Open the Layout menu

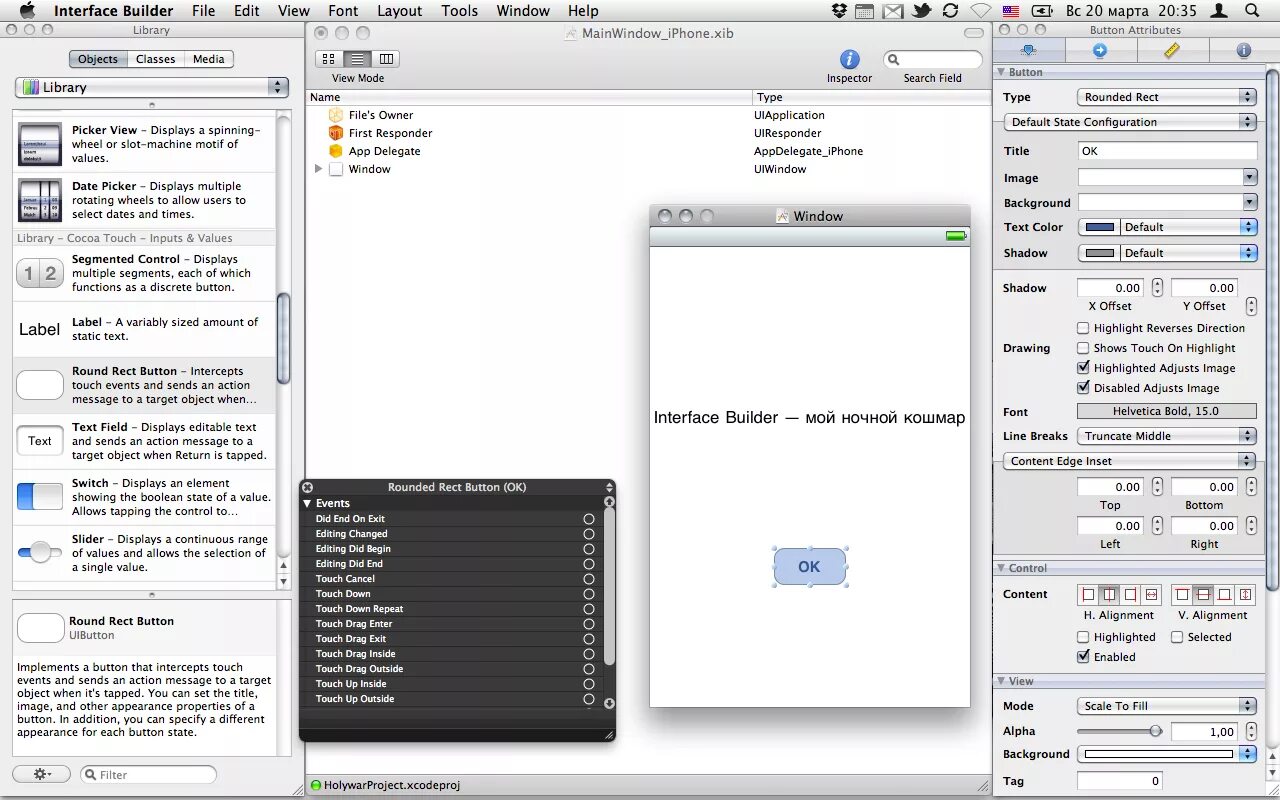(x=399, y=11)
